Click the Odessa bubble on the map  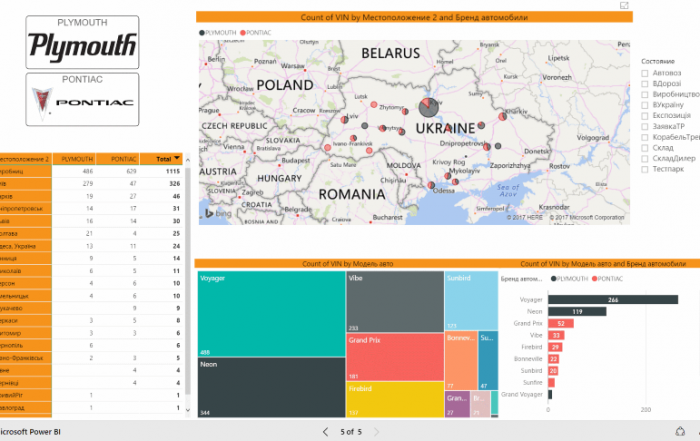point(431,185)
